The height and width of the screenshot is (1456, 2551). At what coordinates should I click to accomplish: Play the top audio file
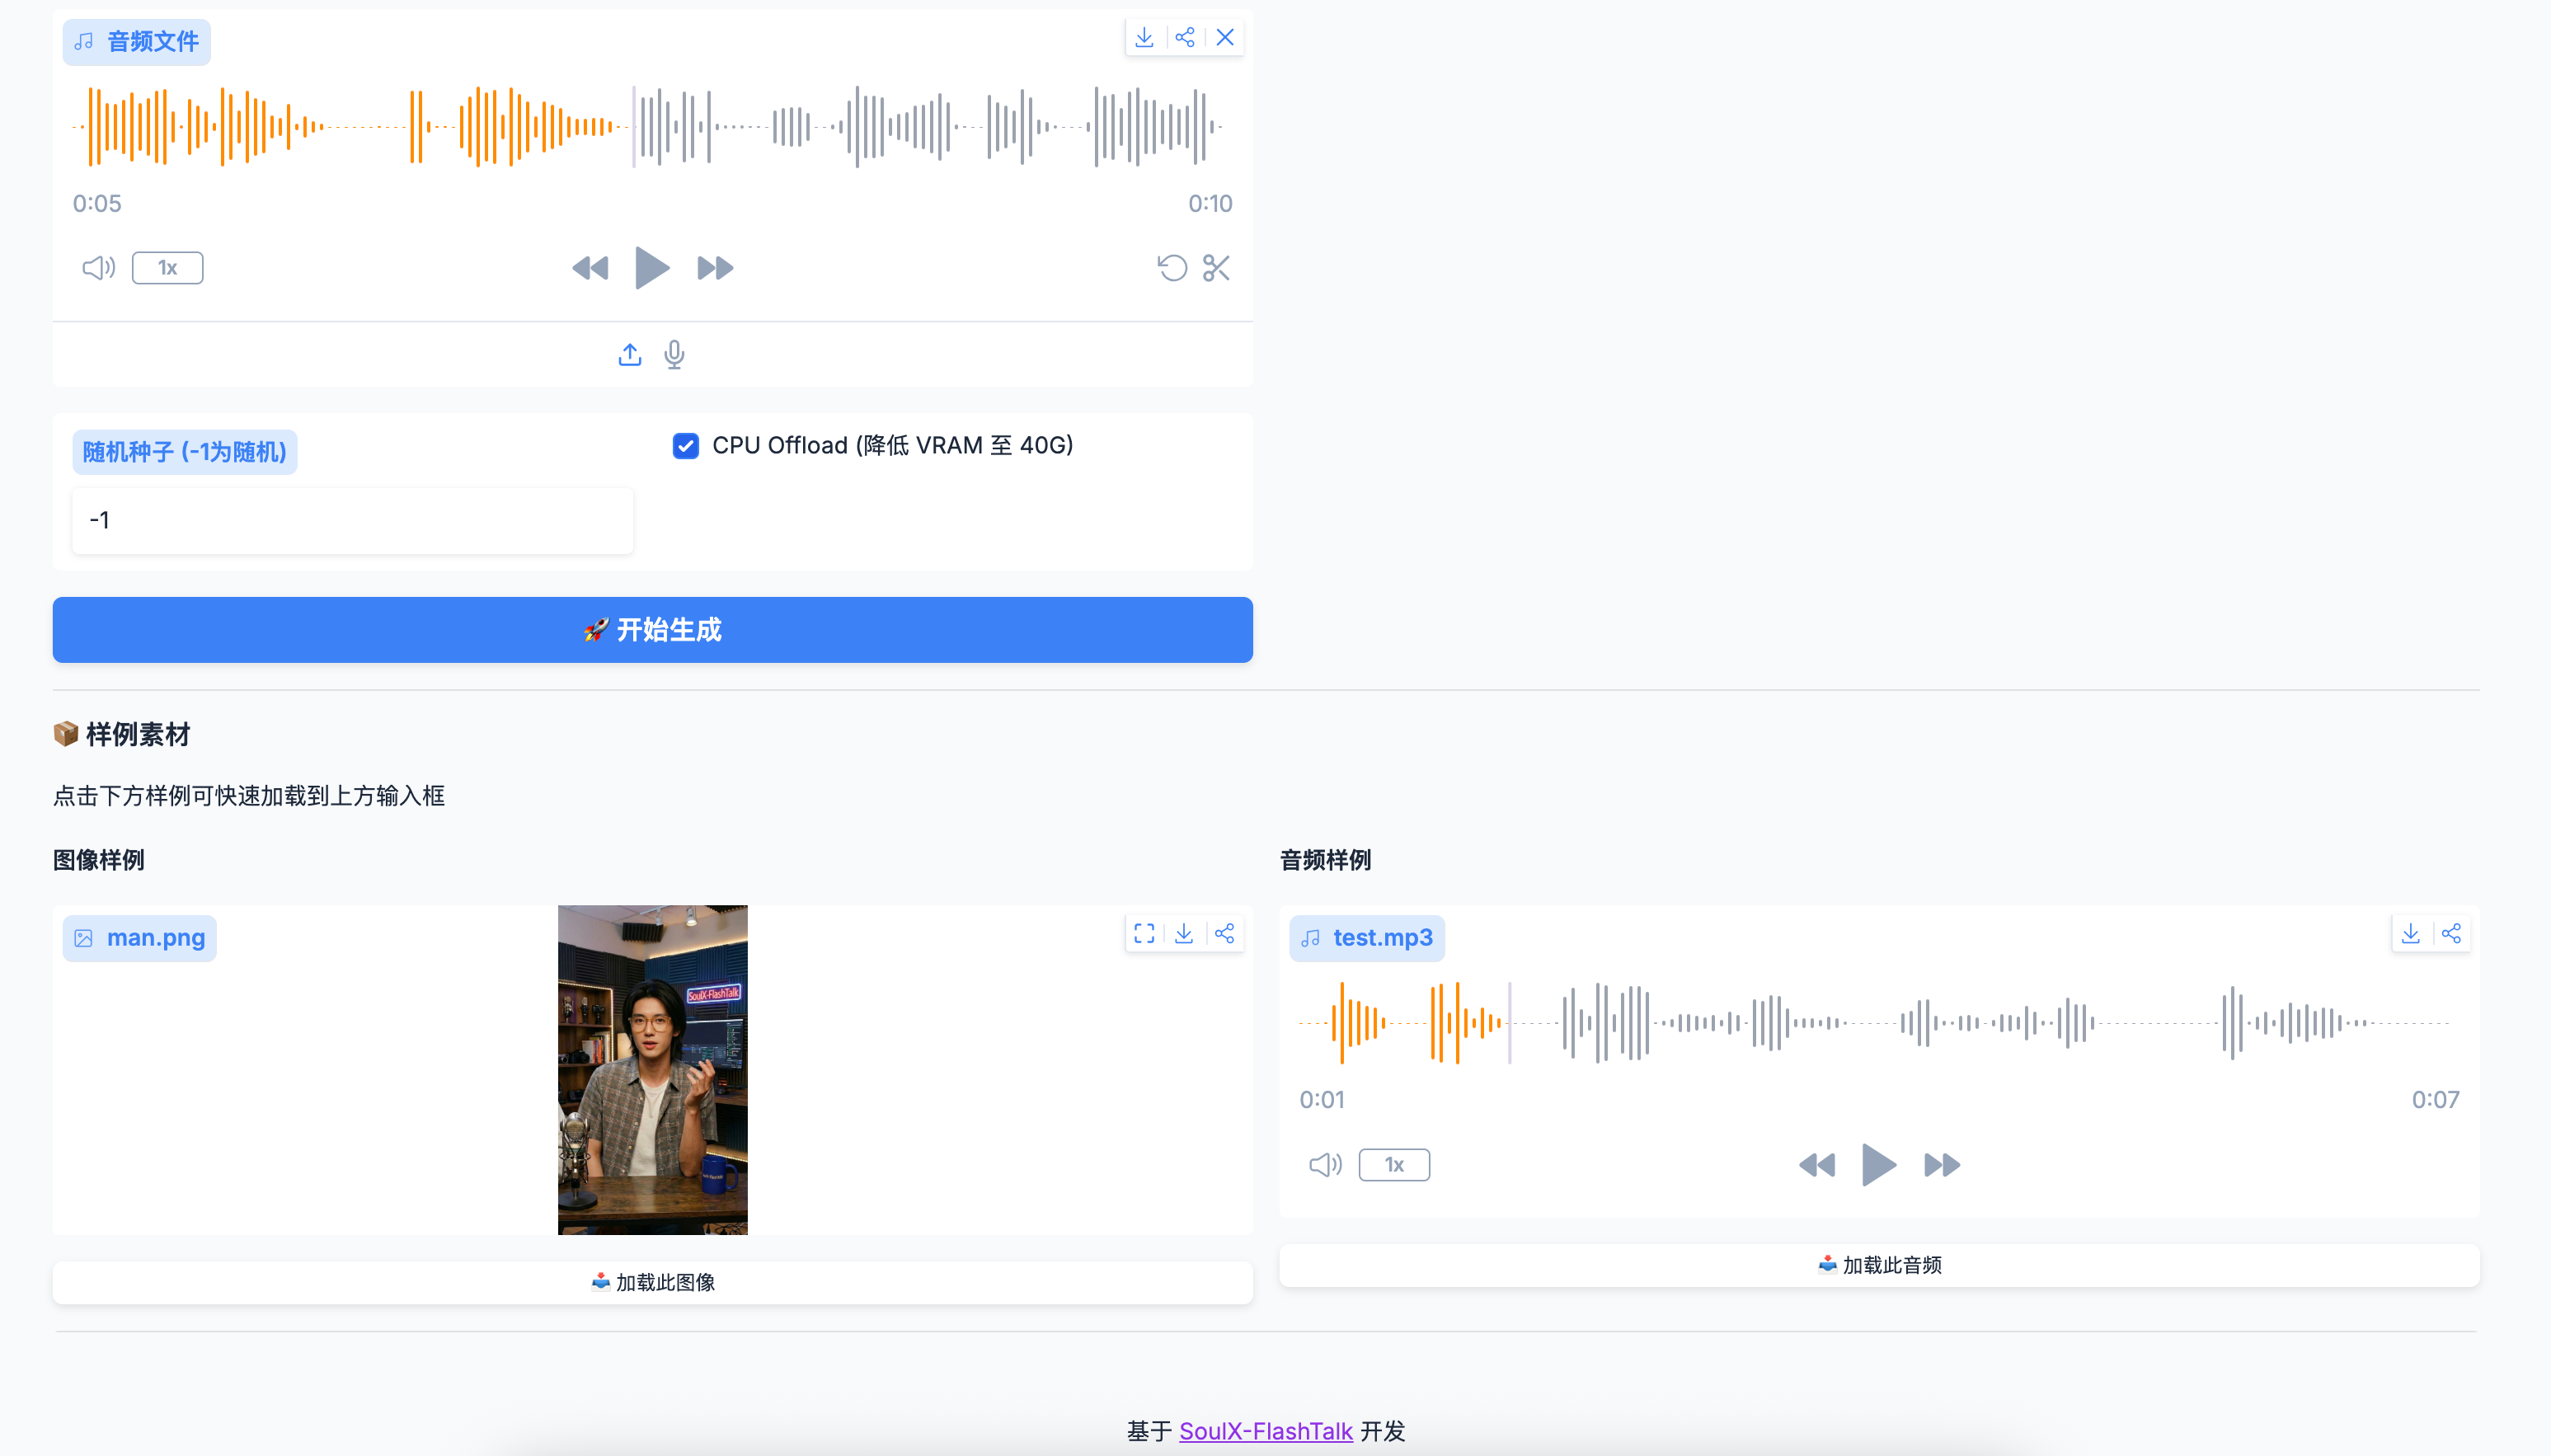(652, 268)
